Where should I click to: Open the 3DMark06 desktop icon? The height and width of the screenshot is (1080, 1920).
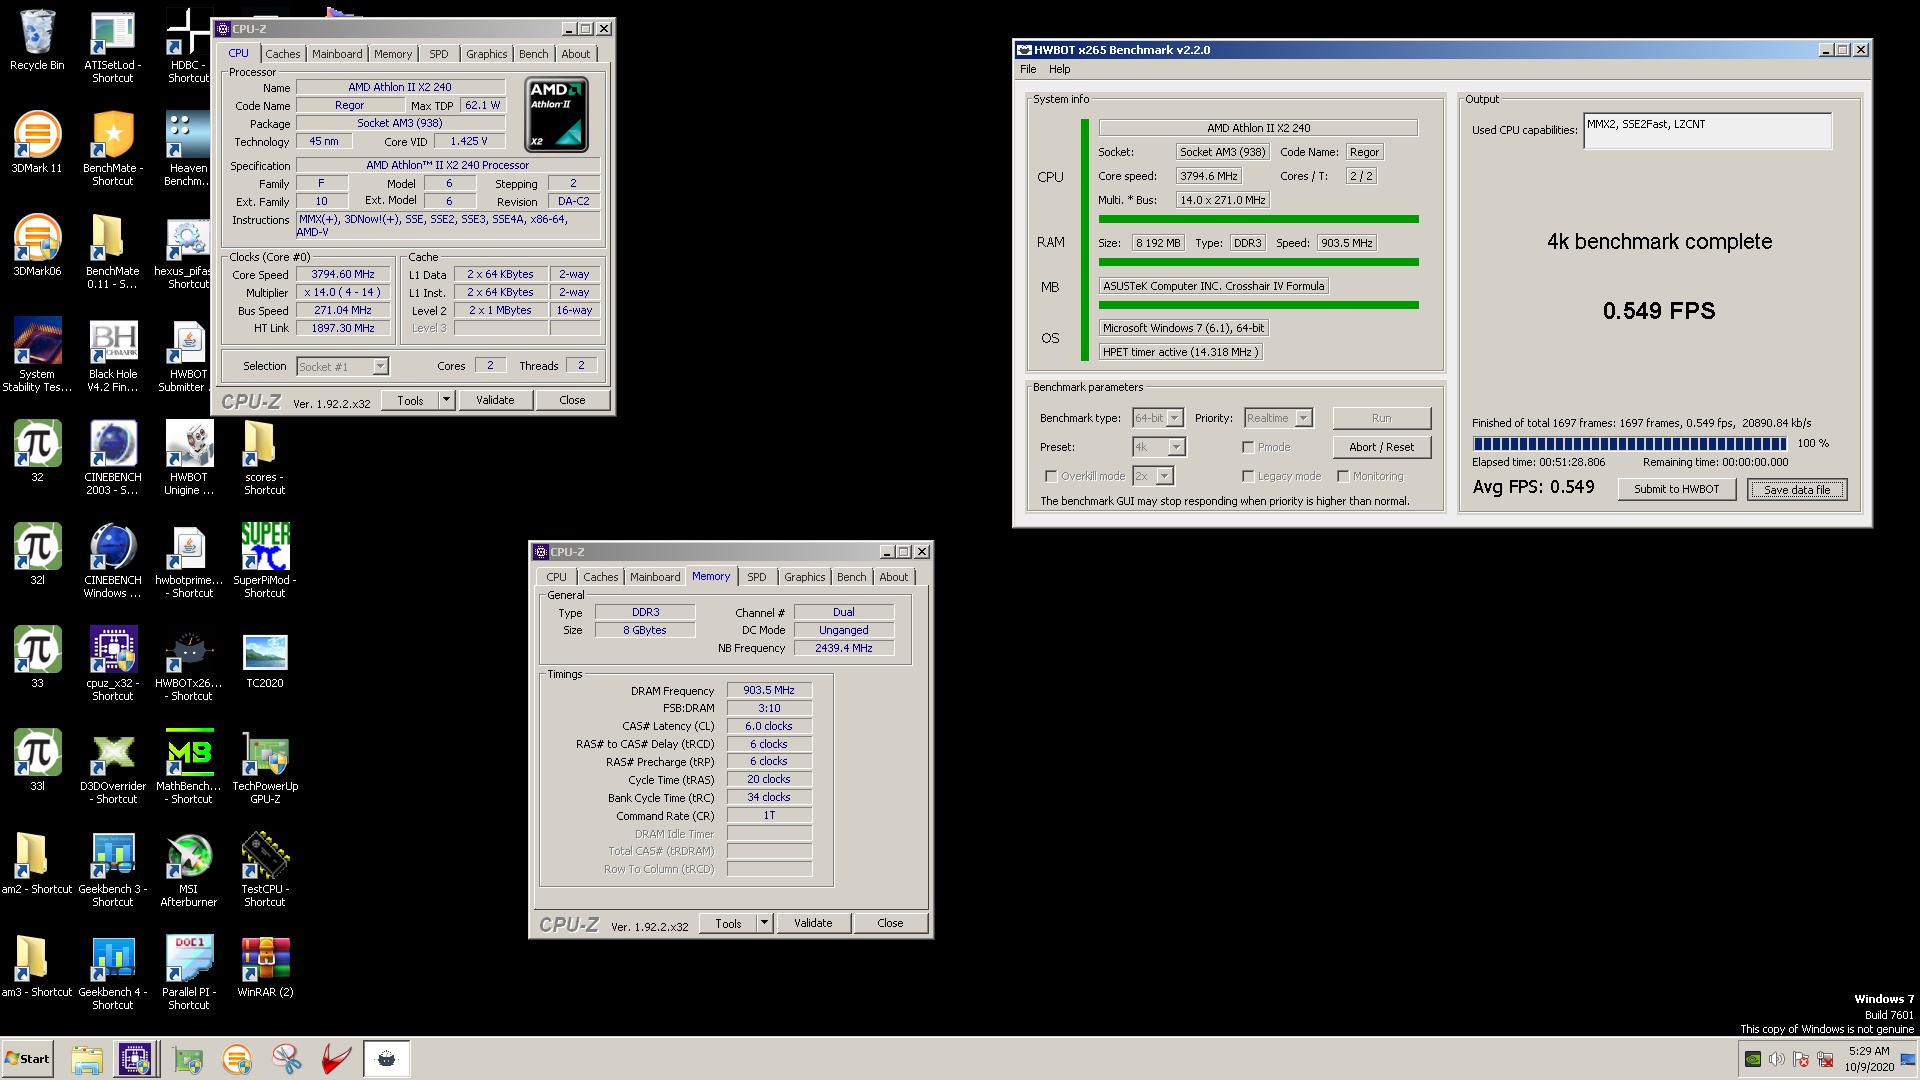pos(37,246)
